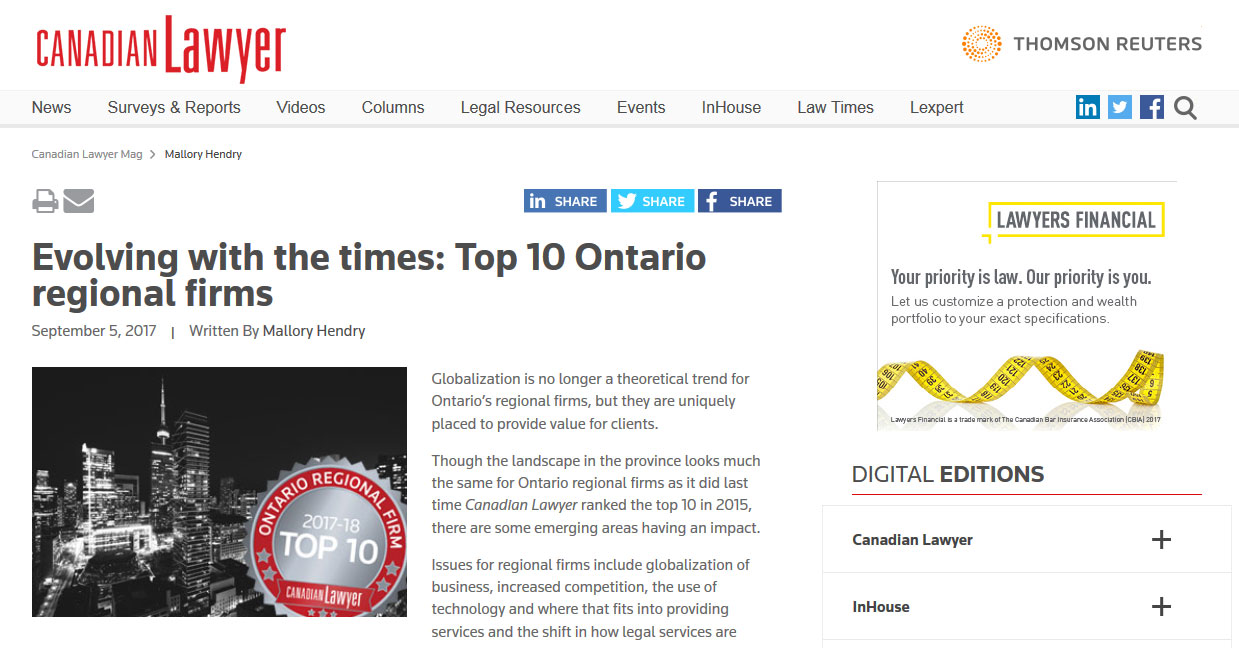Share article on LinkedIn button
The width and height of the screenshot is (1239, 648).
click(x=565, y=201)
